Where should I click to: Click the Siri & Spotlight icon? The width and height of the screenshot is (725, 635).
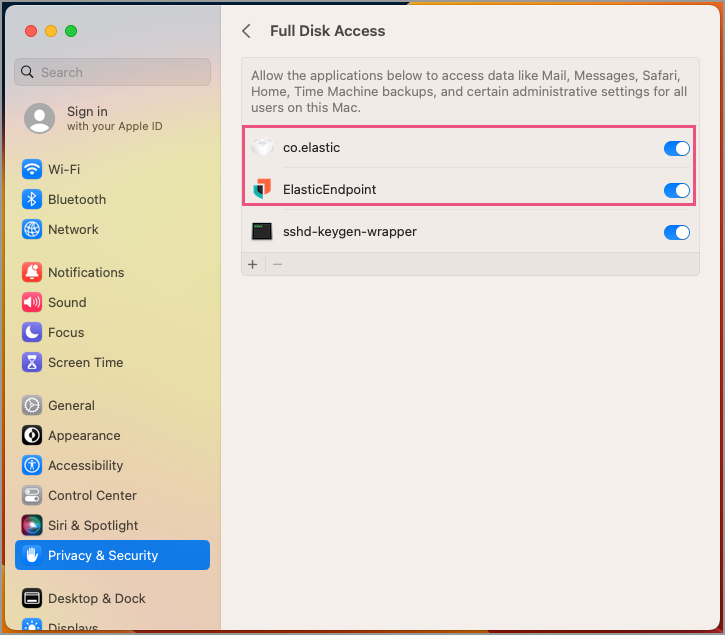[x=32, y=526]
